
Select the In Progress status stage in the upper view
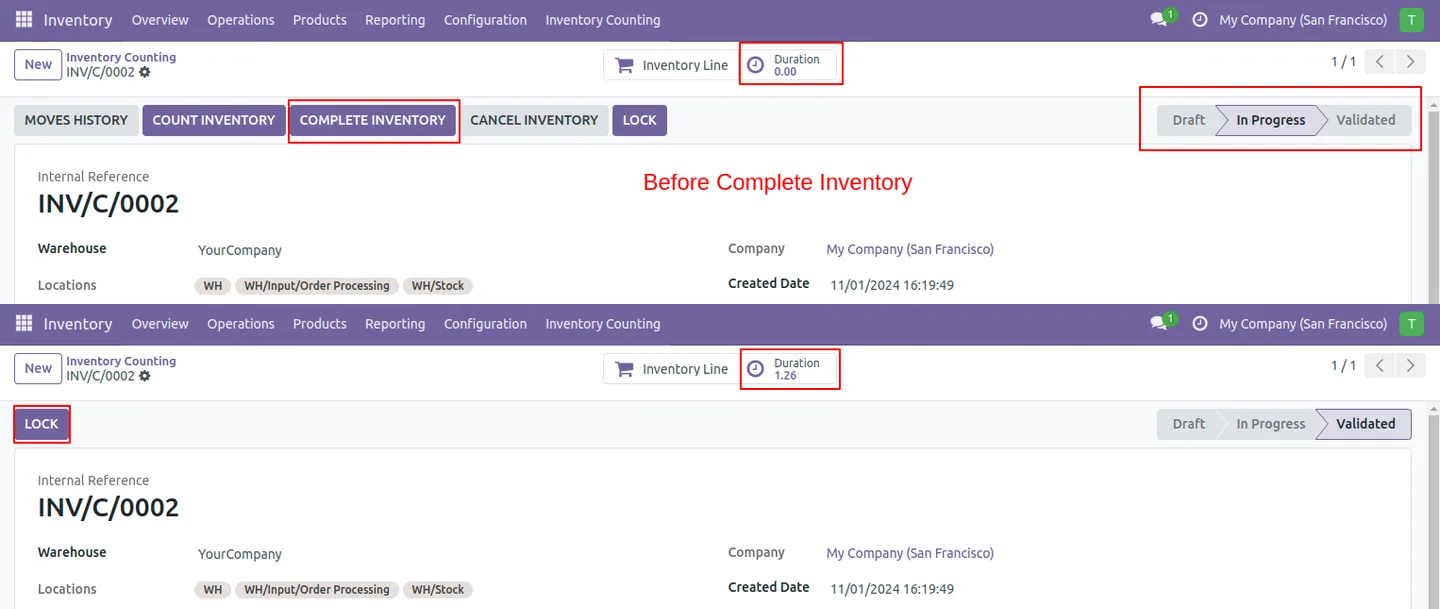[1271, 120]
